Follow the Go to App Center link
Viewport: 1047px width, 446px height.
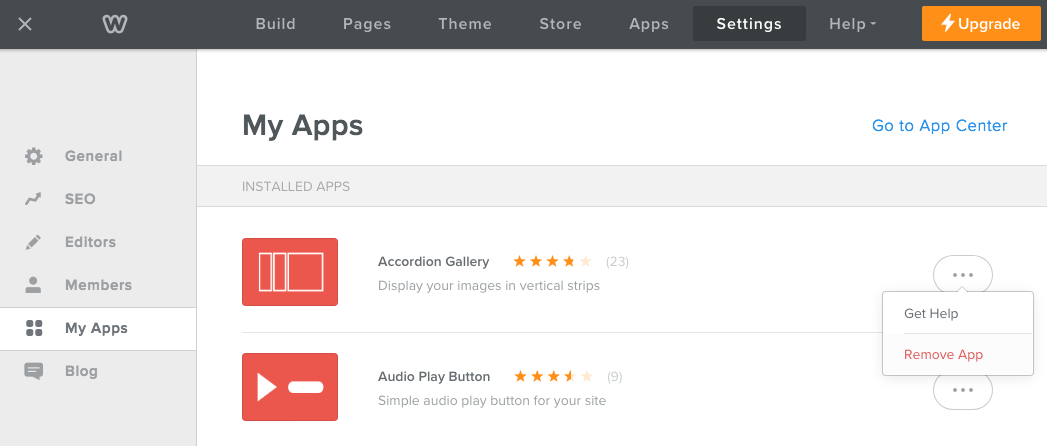coord(939,126)
